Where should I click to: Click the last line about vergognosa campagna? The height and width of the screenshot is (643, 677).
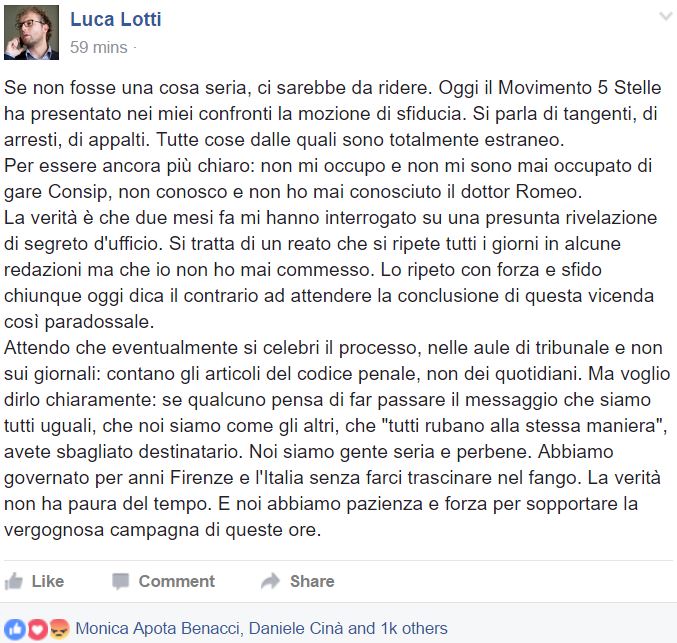(x=162, y=530)
